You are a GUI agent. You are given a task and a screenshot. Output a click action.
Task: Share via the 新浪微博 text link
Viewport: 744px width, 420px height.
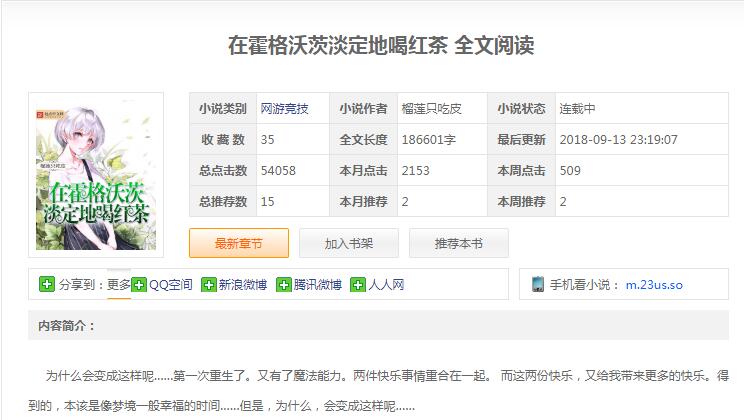click(243, 285)
